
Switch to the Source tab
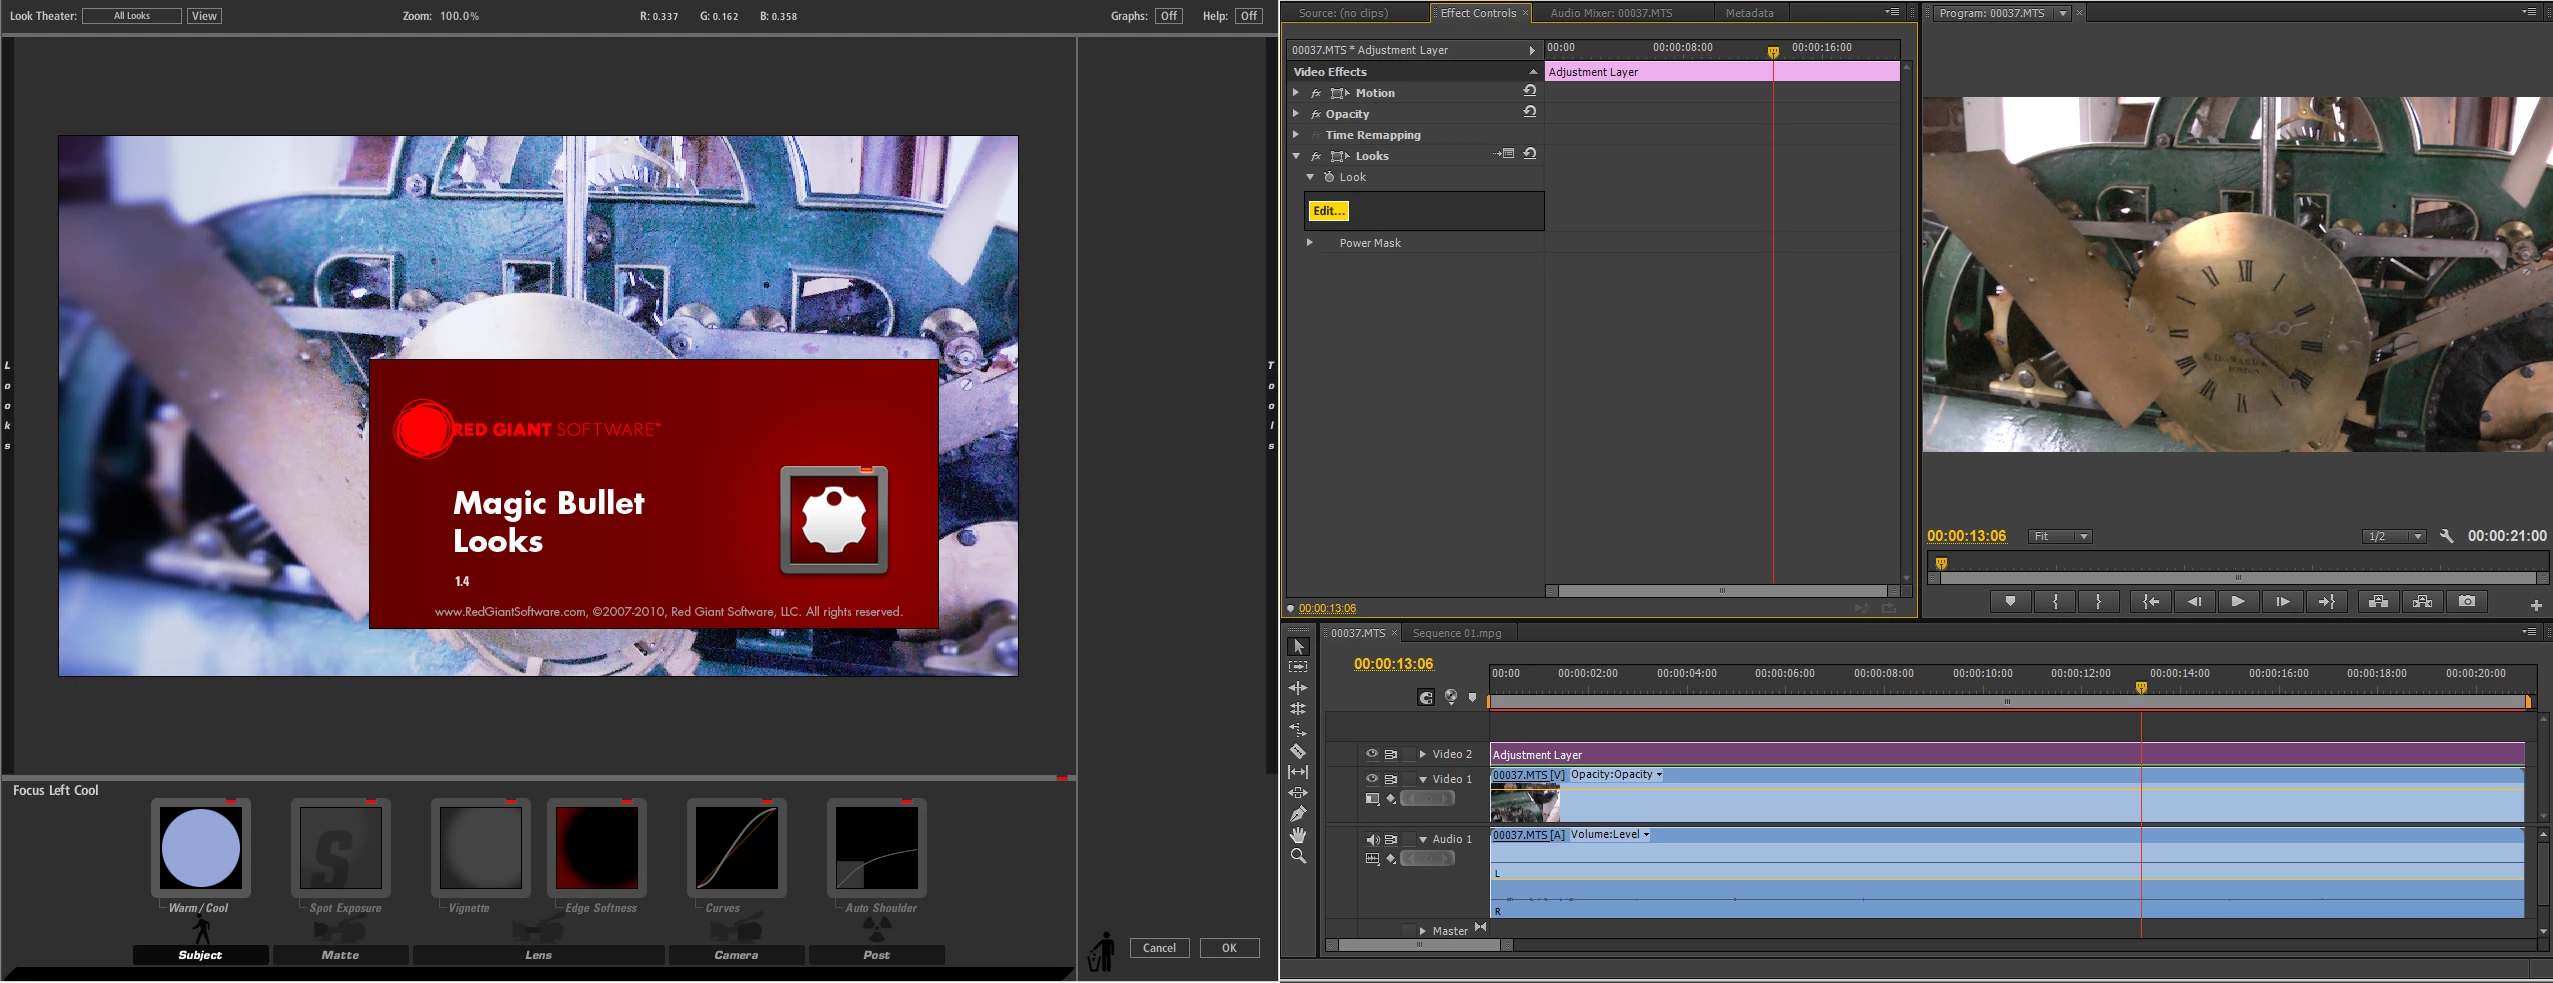(1343, 13)
